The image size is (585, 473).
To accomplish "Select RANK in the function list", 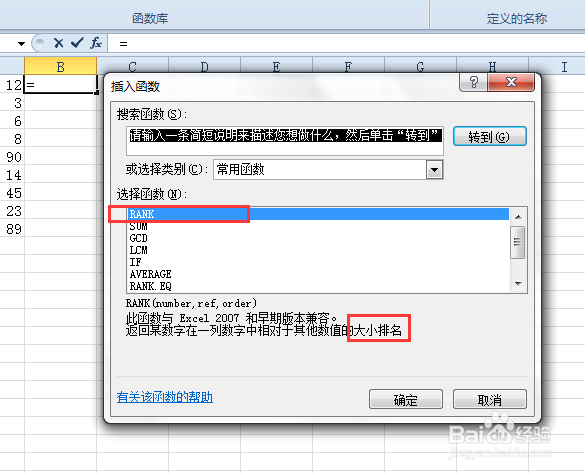I will coord(319,214).
